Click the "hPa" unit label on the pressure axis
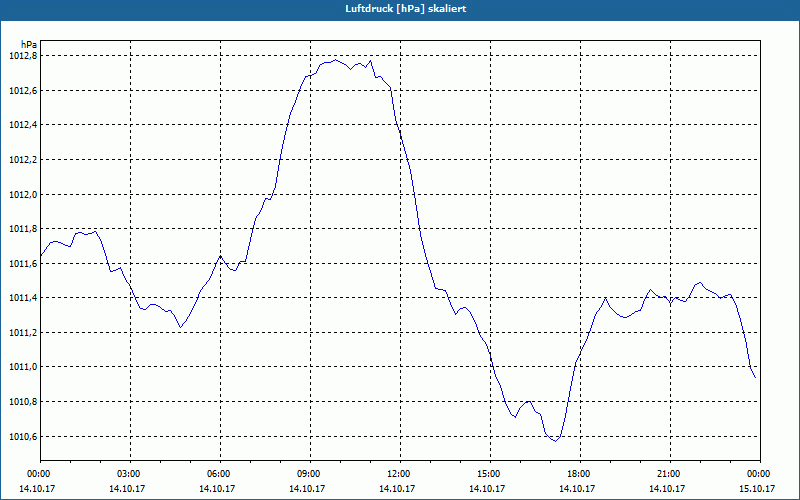 [29, 45]
